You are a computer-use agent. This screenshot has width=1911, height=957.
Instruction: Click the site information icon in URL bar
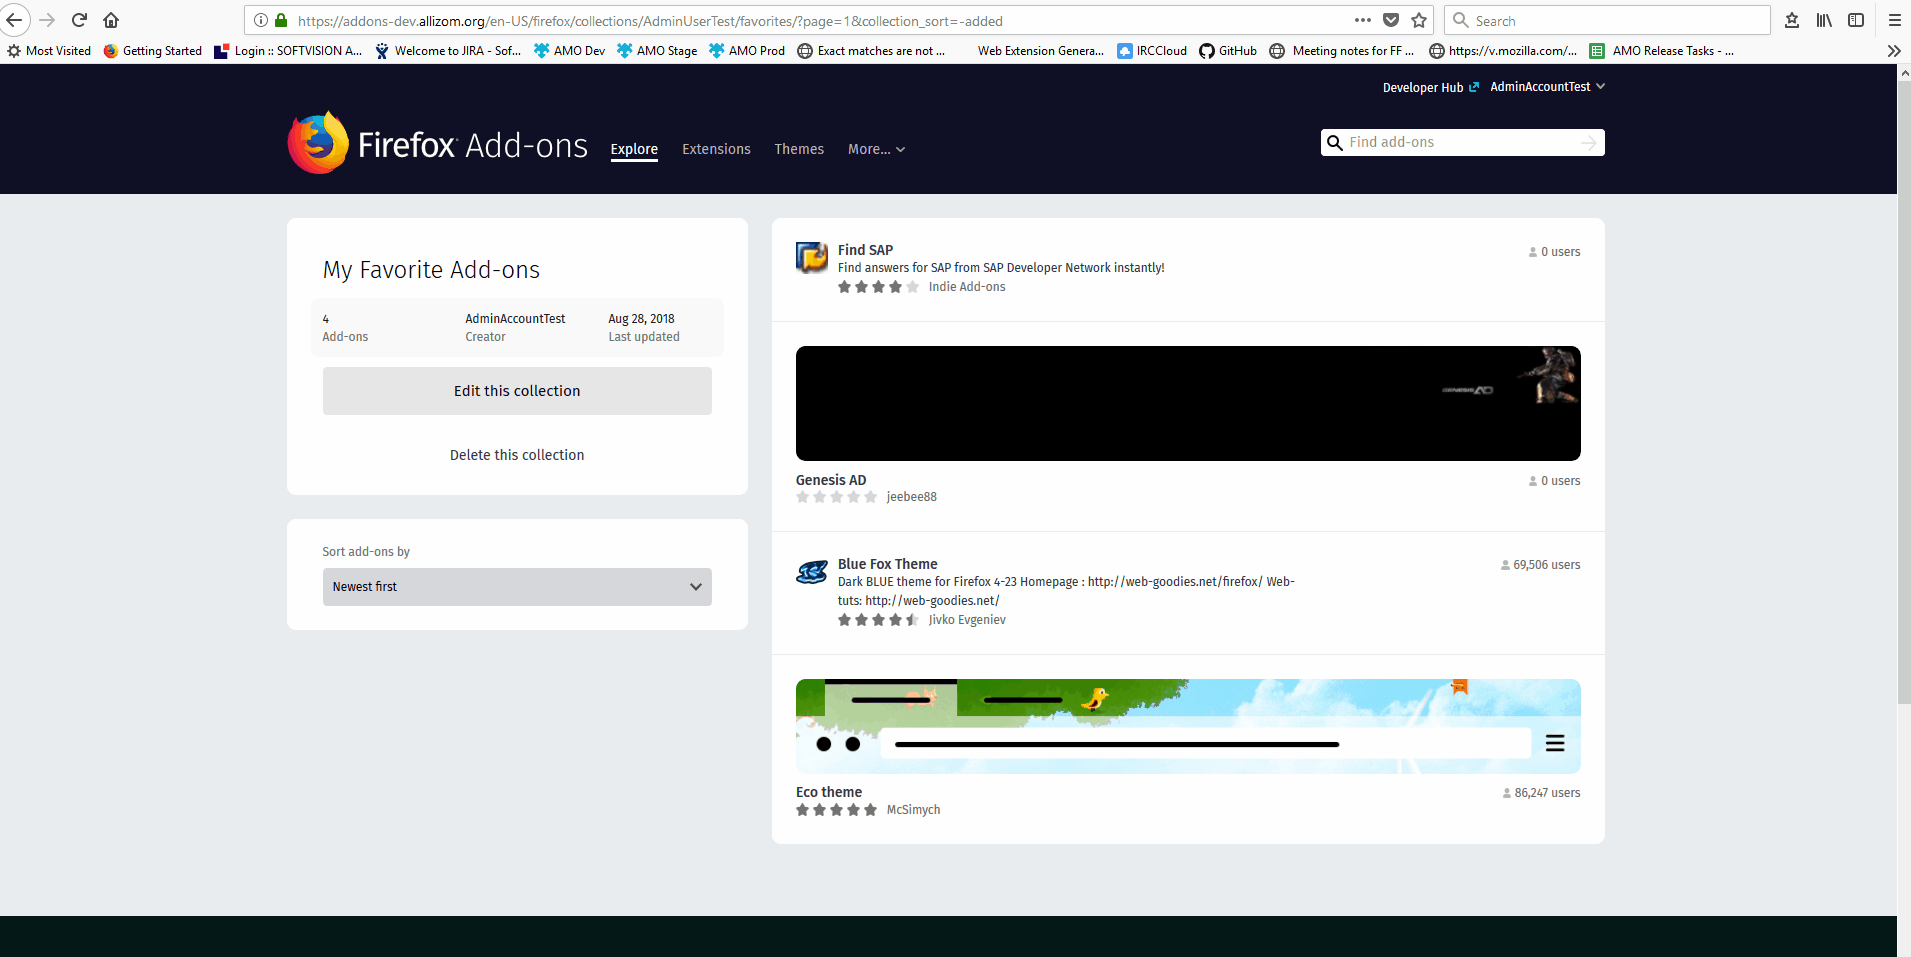pyautogui.click(x=260, y=20)
